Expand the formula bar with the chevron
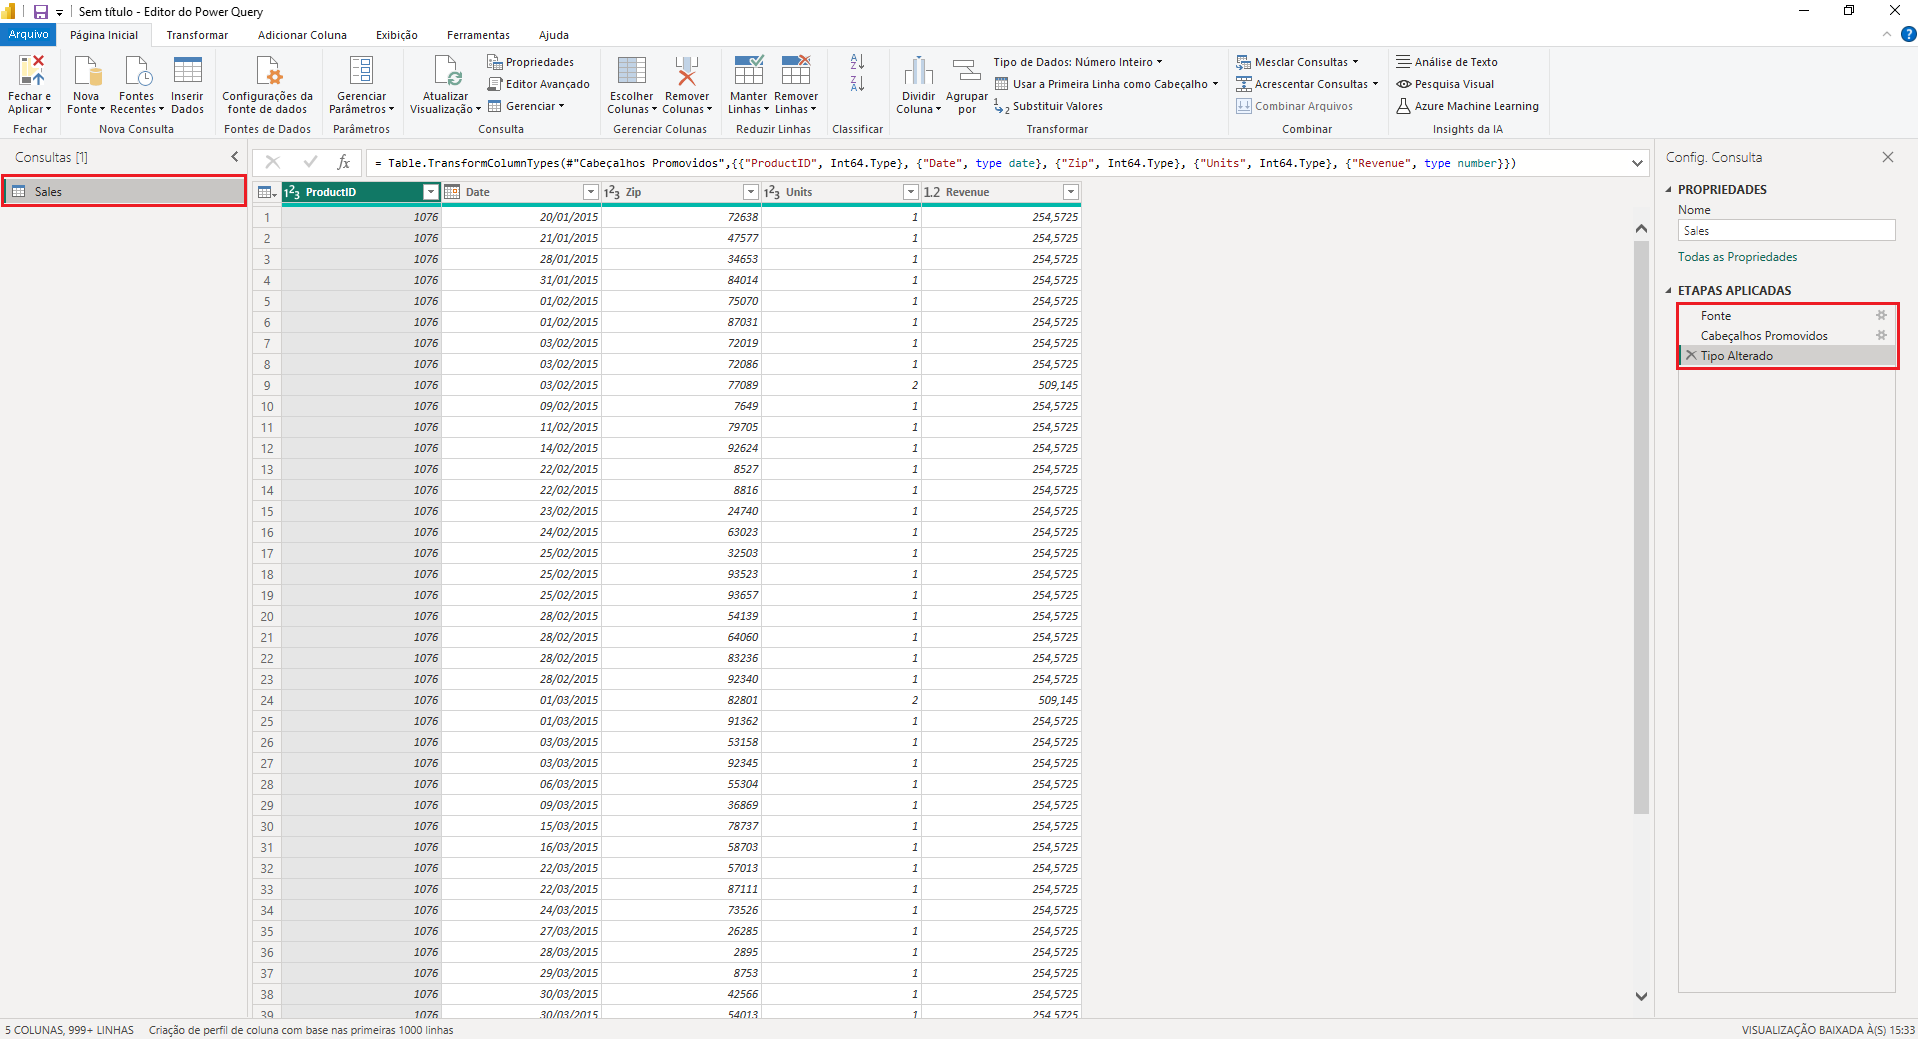This screenshot has width=1918, height=1039. (1637, 163)
